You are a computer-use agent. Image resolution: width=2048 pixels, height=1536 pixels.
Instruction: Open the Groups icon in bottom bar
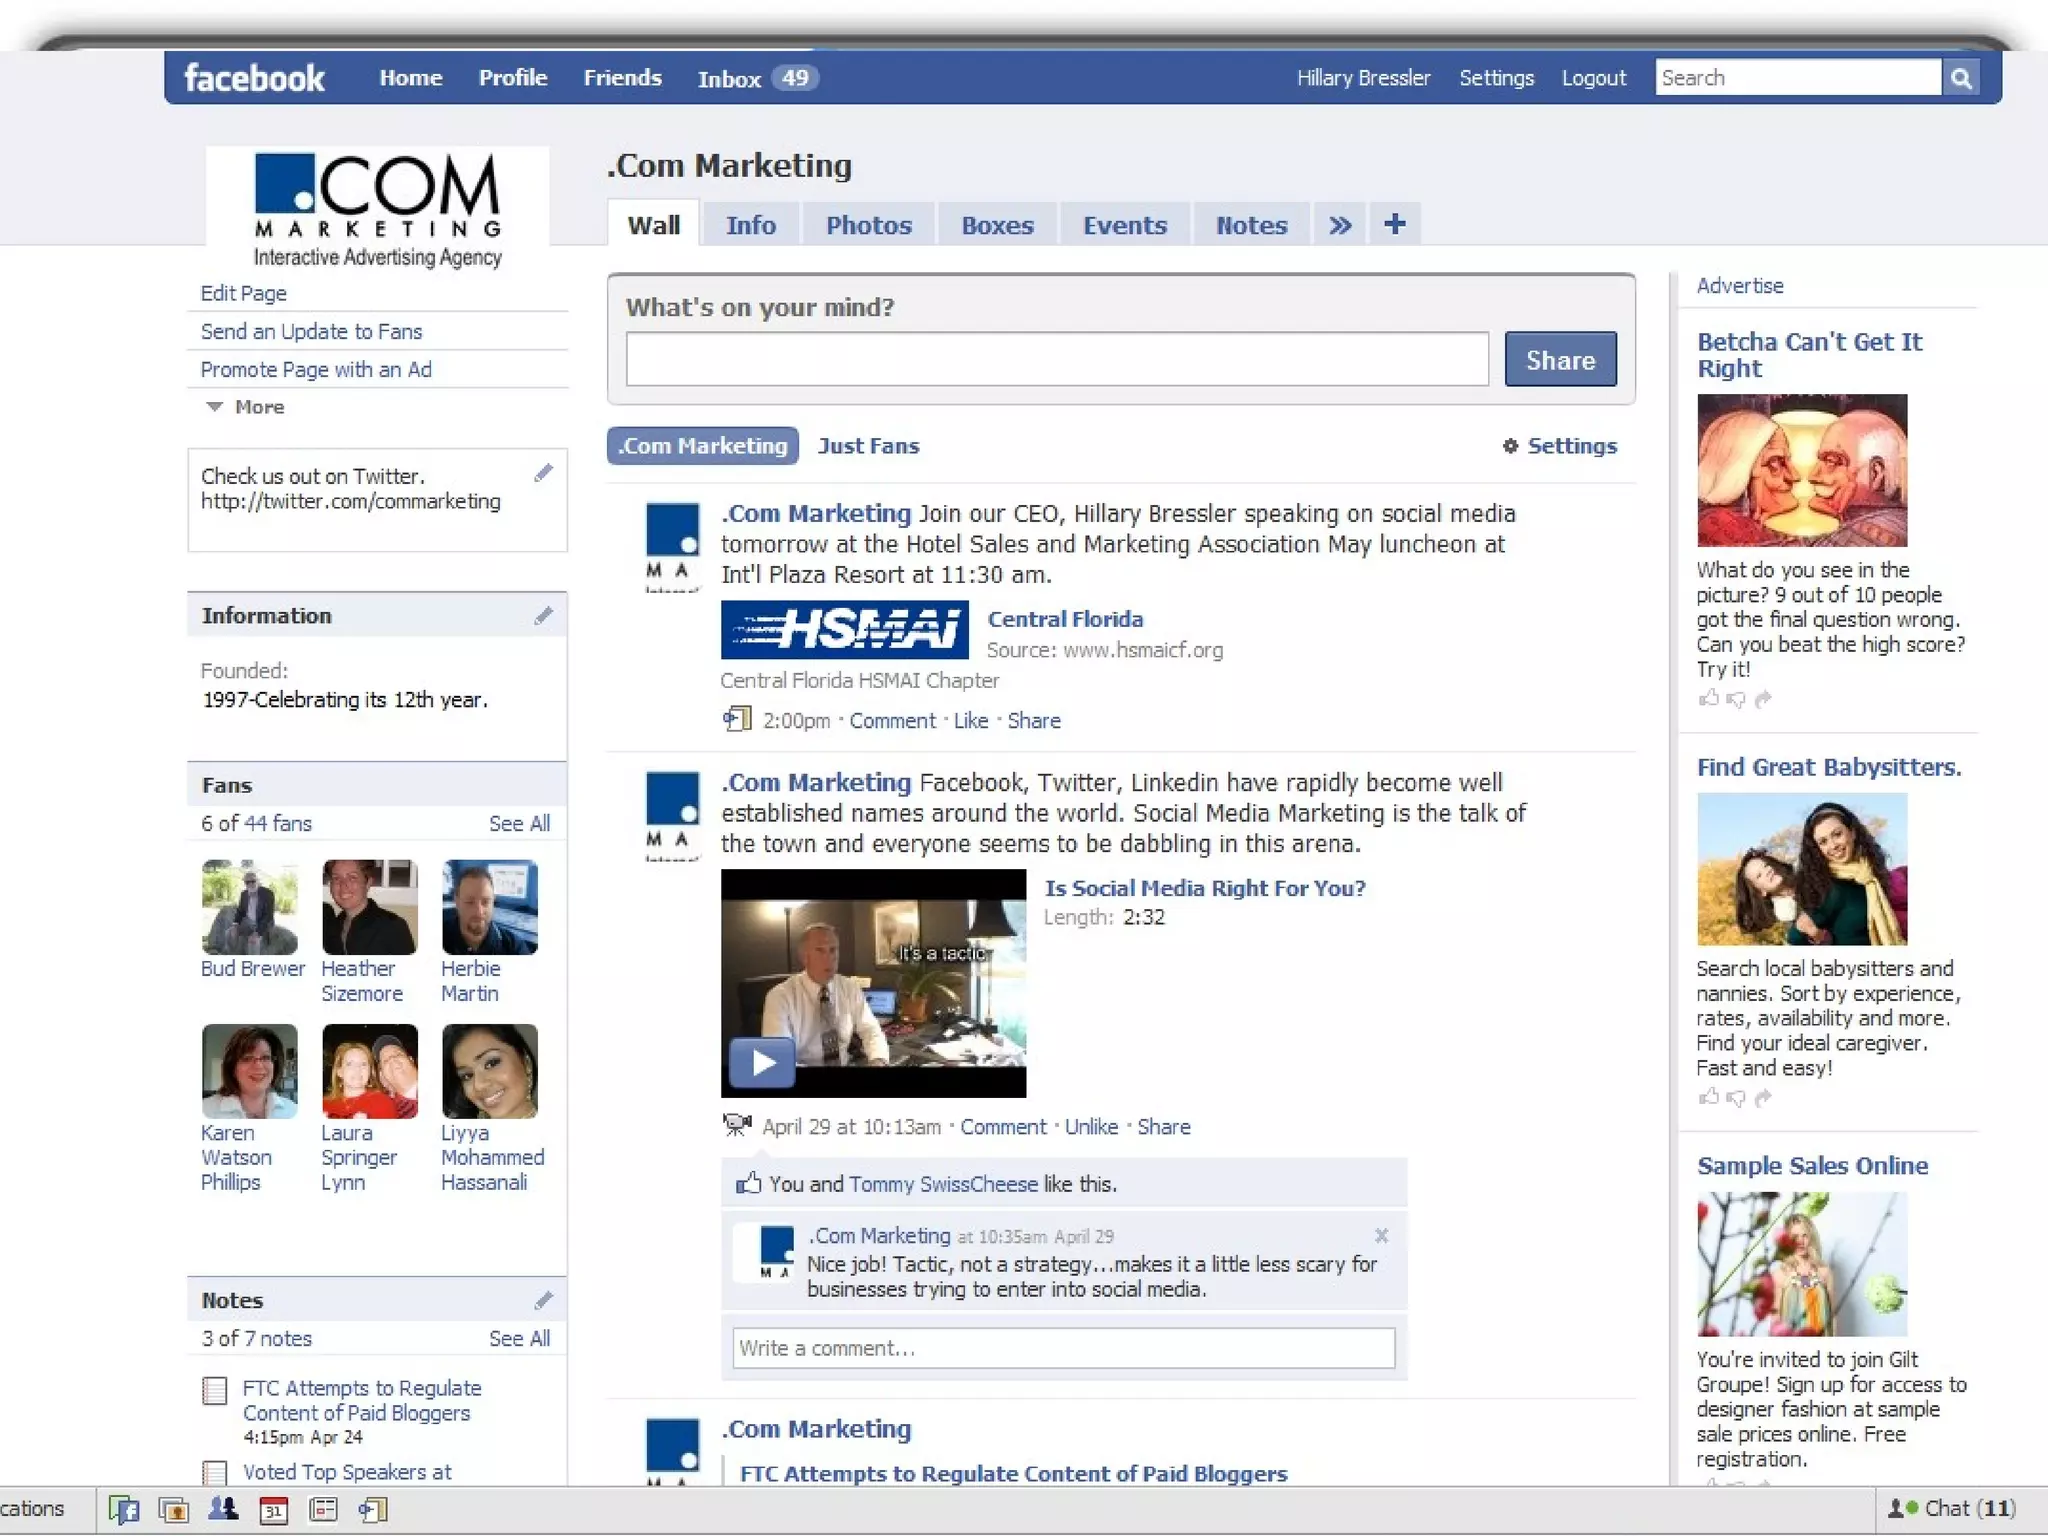[223, 1510]
